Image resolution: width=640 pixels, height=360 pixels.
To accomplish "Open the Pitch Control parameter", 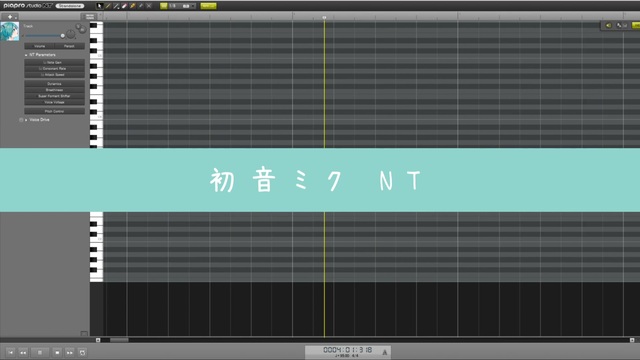I will 54,111.
